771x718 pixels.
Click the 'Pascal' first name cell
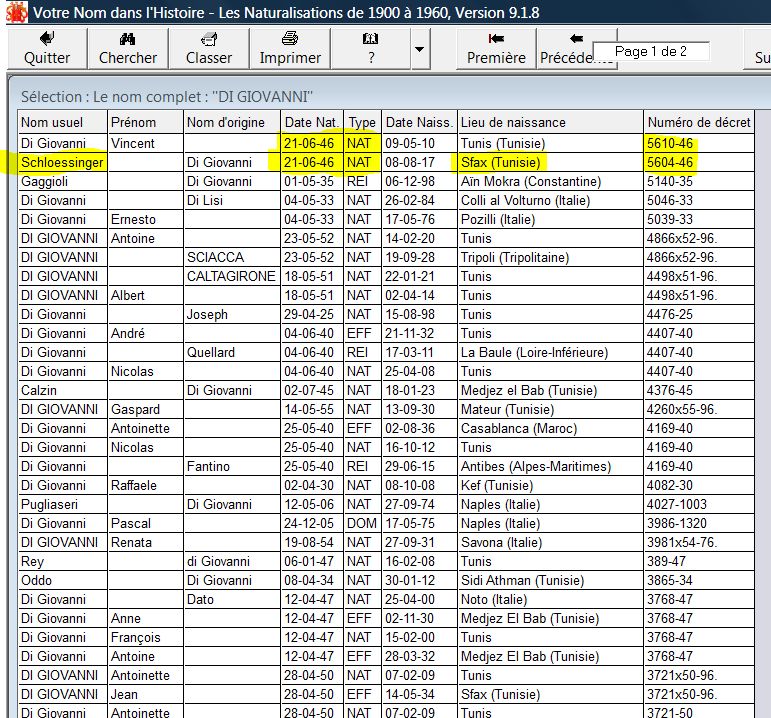(x=145, y=524)
